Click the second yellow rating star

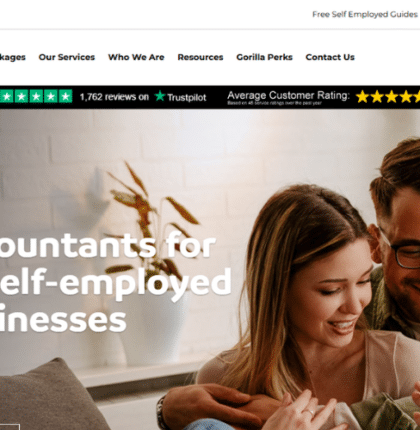click(x=377, y=97)
